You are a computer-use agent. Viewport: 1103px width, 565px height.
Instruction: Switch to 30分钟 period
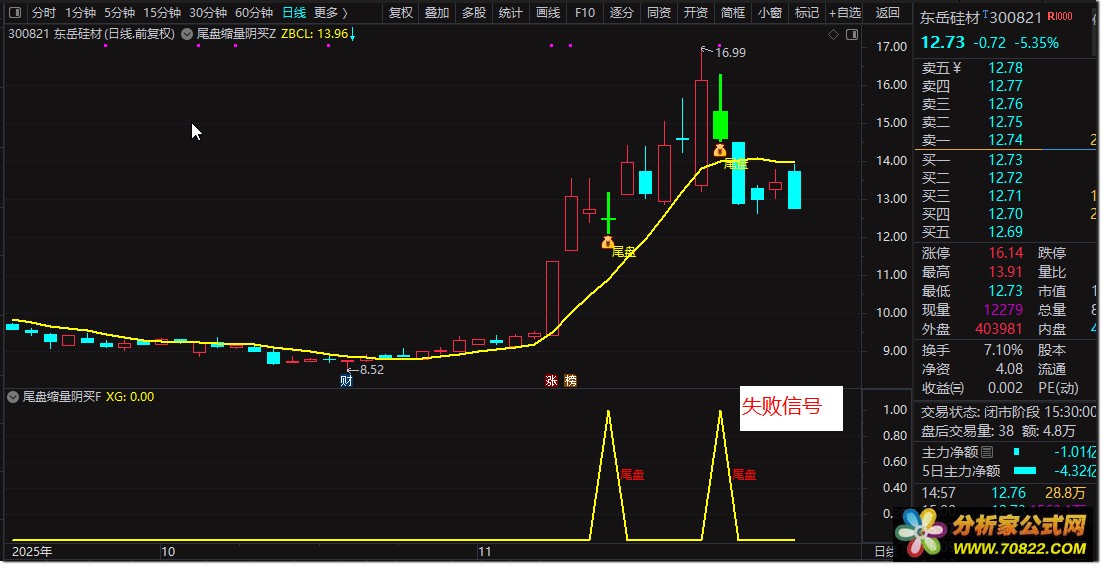(x=208, y=13)
